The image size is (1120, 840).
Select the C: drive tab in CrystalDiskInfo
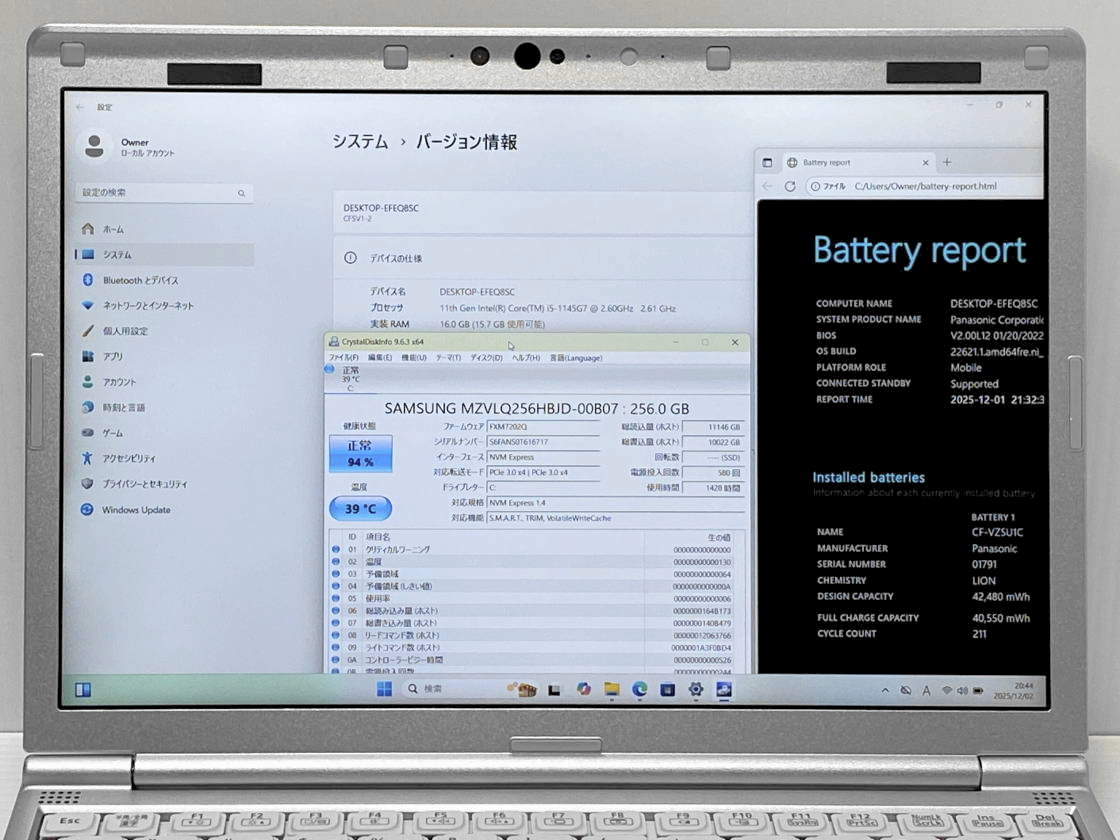coord(349,379)
